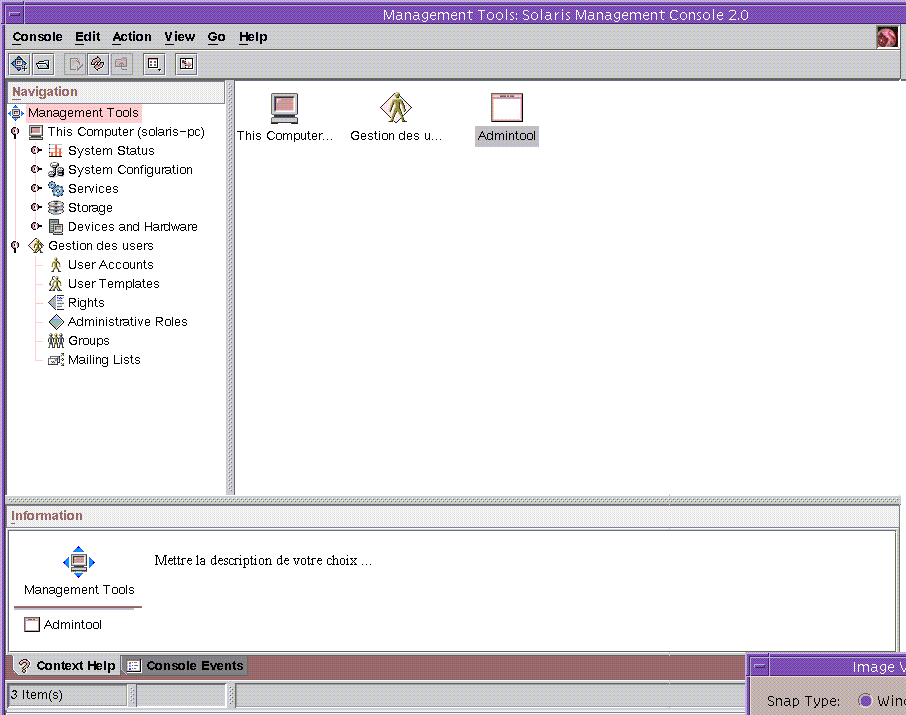The height and width of the screenshot is (715, 906).
Task: Expand the Storage node
Action: [x=36, y=207]
